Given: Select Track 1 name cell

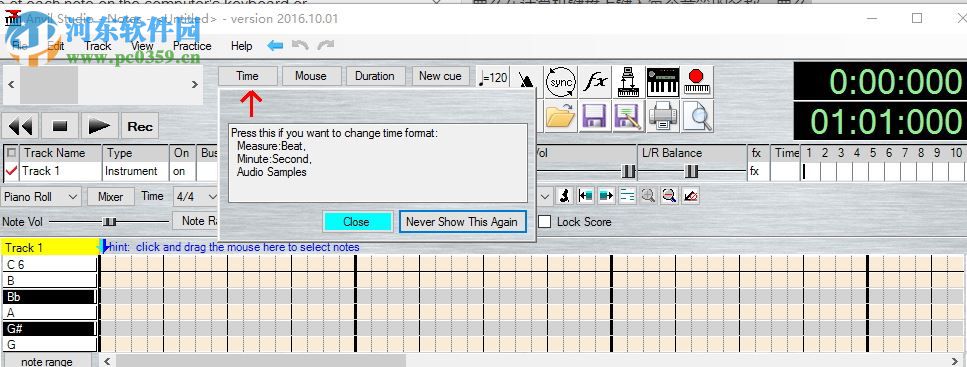Looking at the screenshot, I should tap(61, 171).
